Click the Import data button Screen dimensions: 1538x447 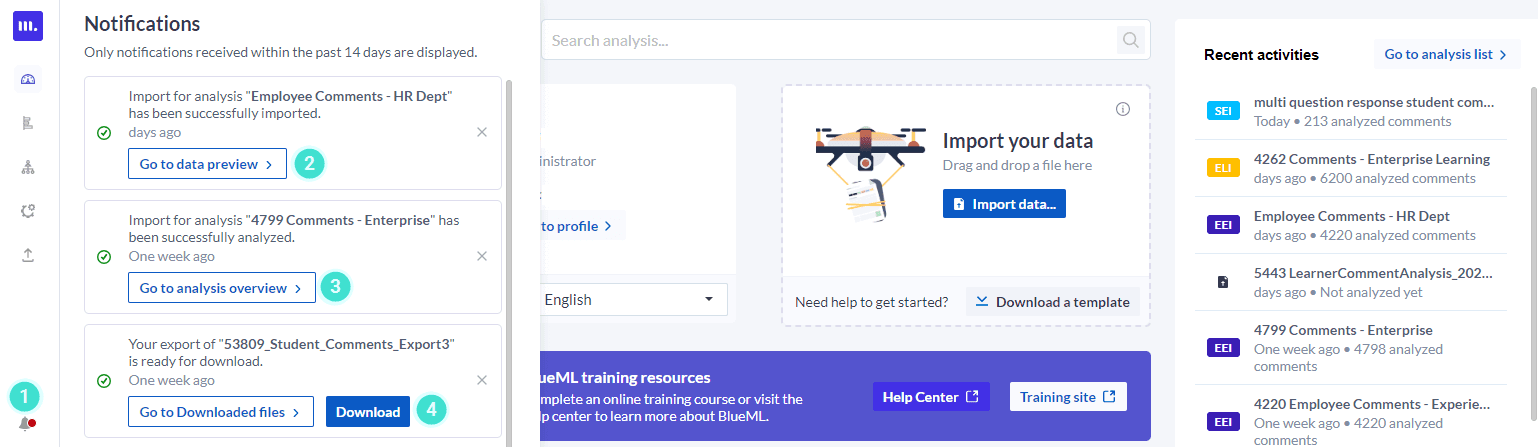pyautogui.click(x=1004, y=204)
